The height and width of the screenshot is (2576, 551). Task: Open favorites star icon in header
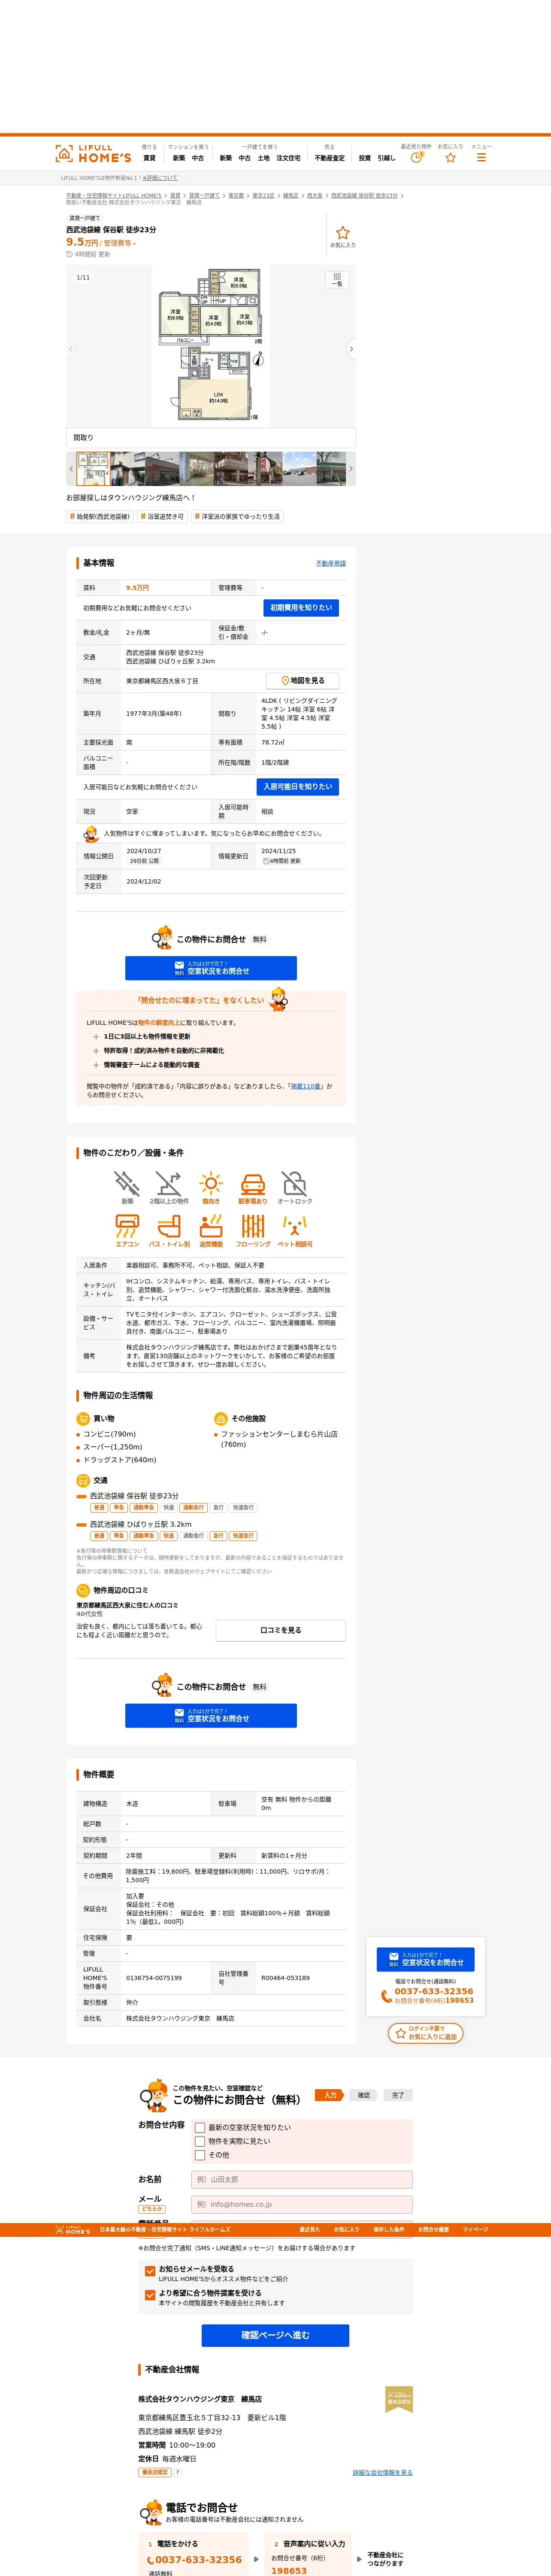[x=450, y=157]
